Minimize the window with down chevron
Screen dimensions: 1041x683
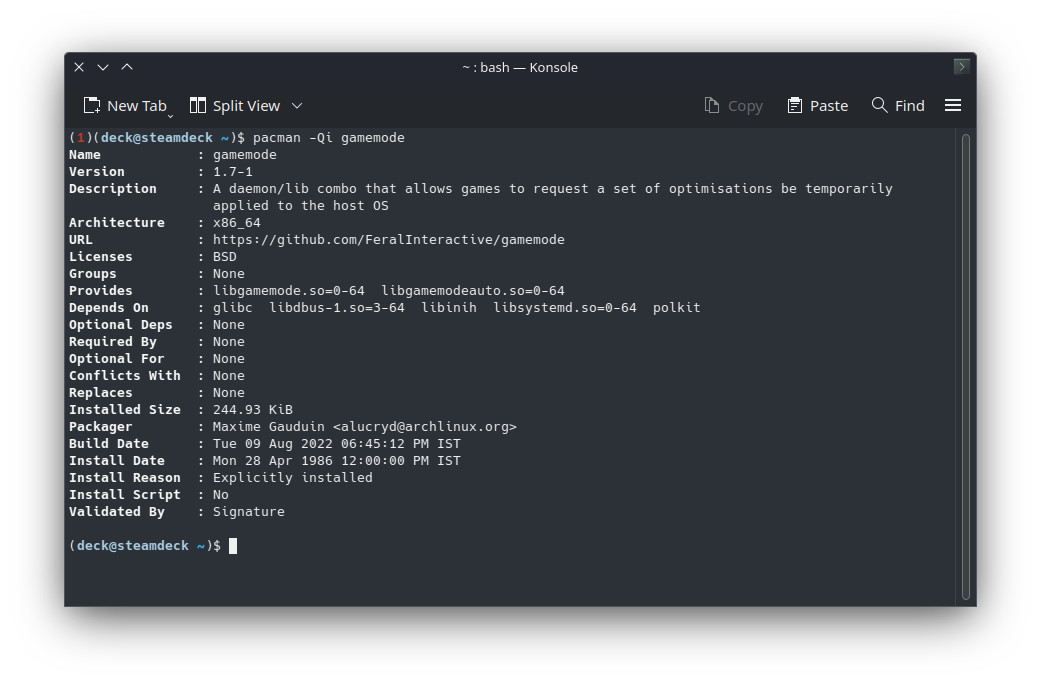(103, 67)
